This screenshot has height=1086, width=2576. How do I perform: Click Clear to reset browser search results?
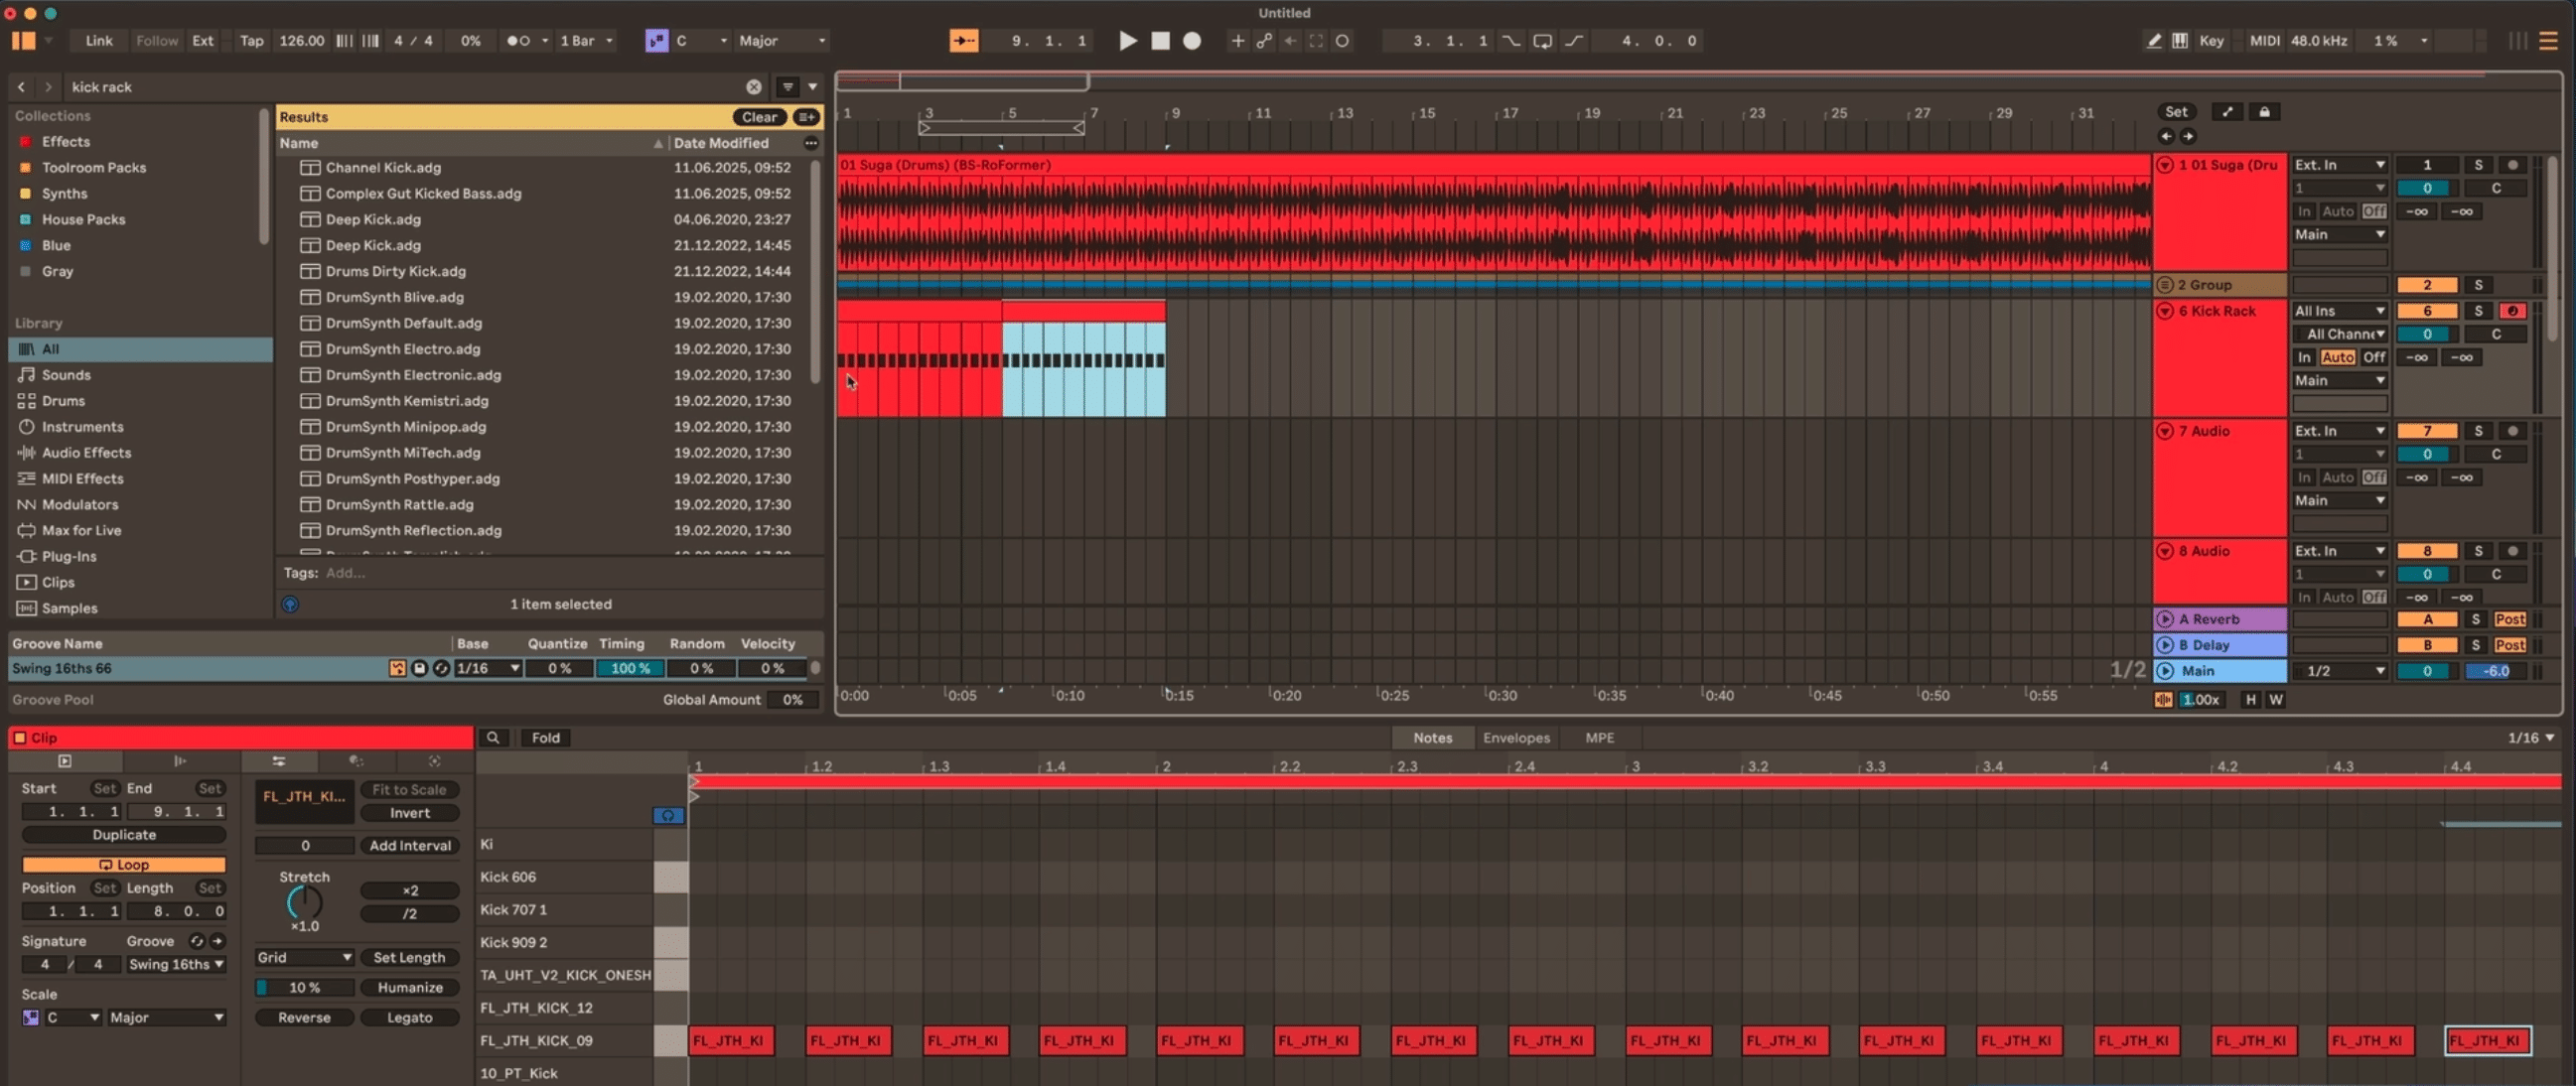point(759,117)
